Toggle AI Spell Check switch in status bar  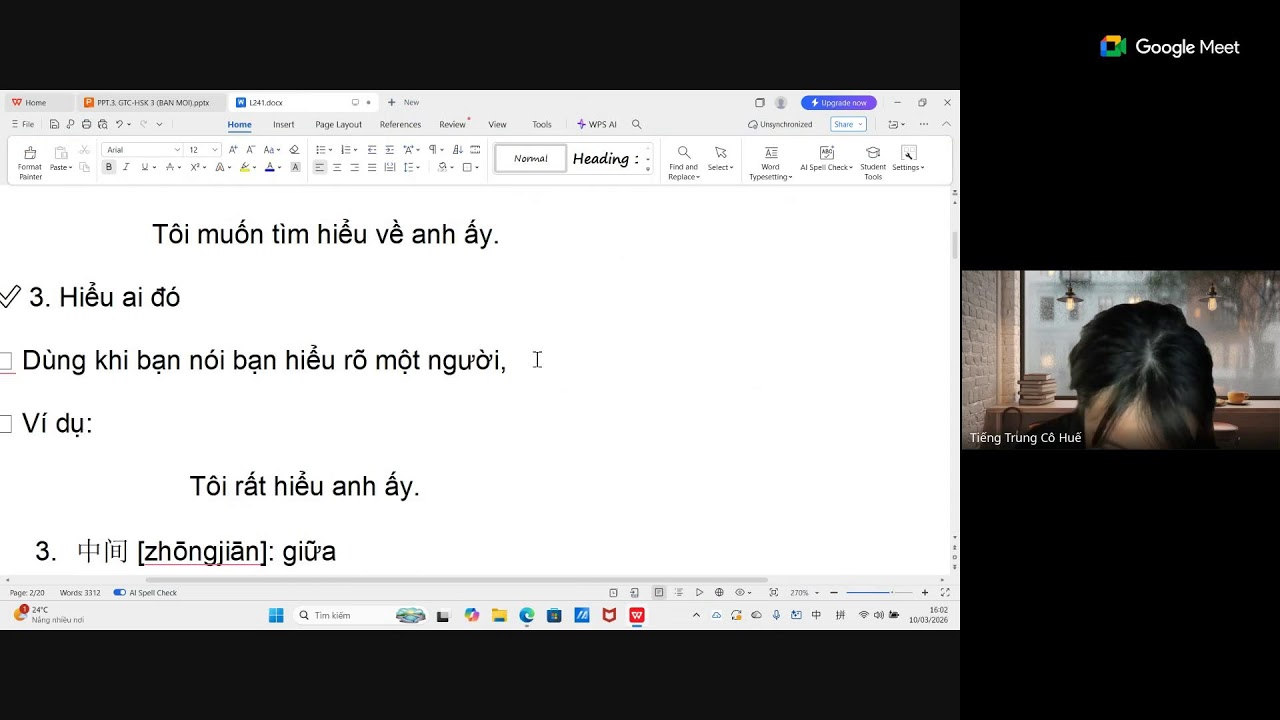(120, 593)
